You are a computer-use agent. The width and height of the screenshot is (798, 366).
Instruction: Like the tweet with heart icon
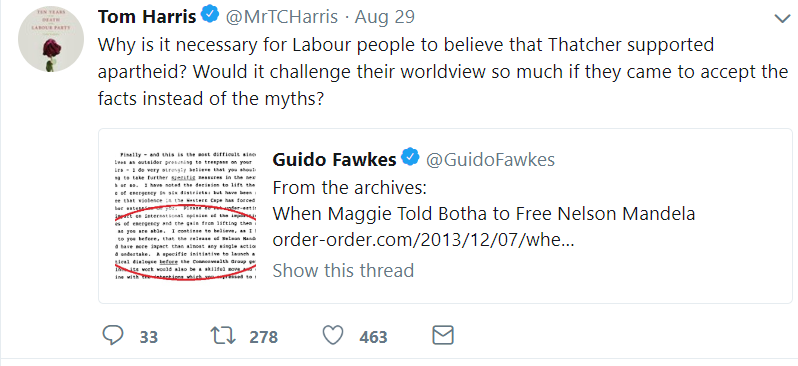(x=333, y=335)
